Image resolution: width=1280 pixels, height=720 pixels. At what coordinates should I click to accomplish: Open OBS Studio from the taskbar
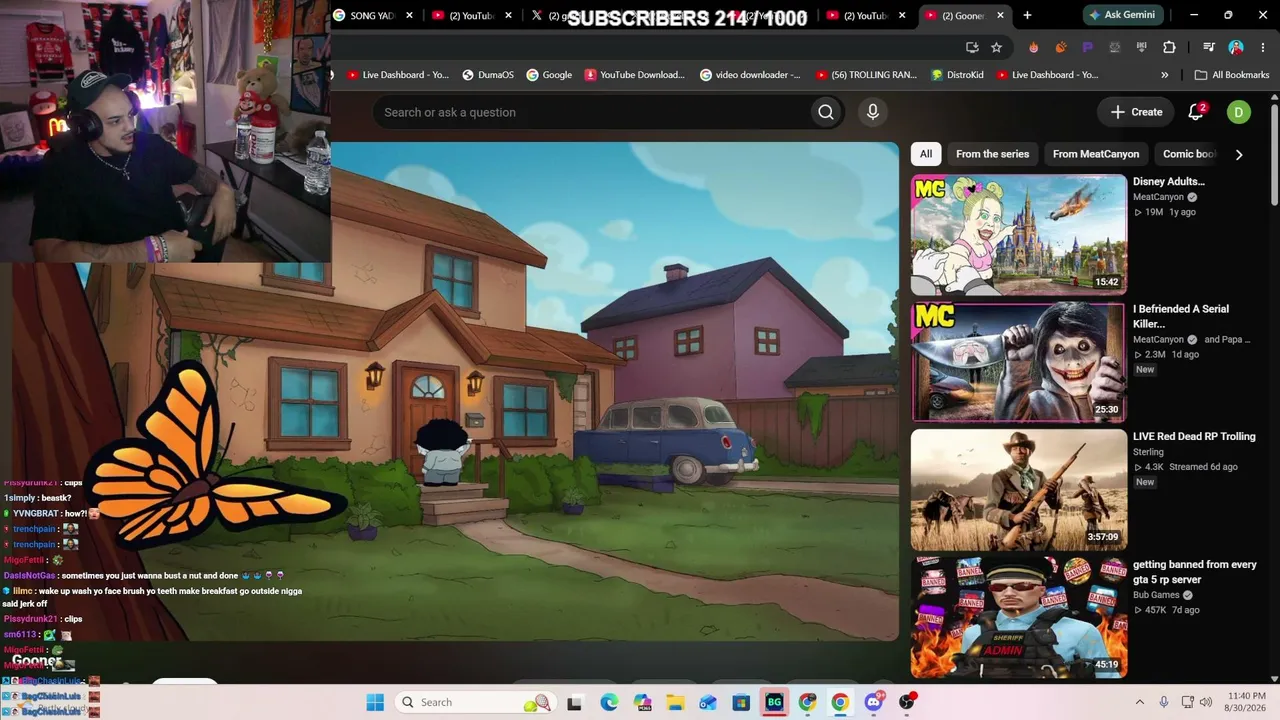click(906, 702)
